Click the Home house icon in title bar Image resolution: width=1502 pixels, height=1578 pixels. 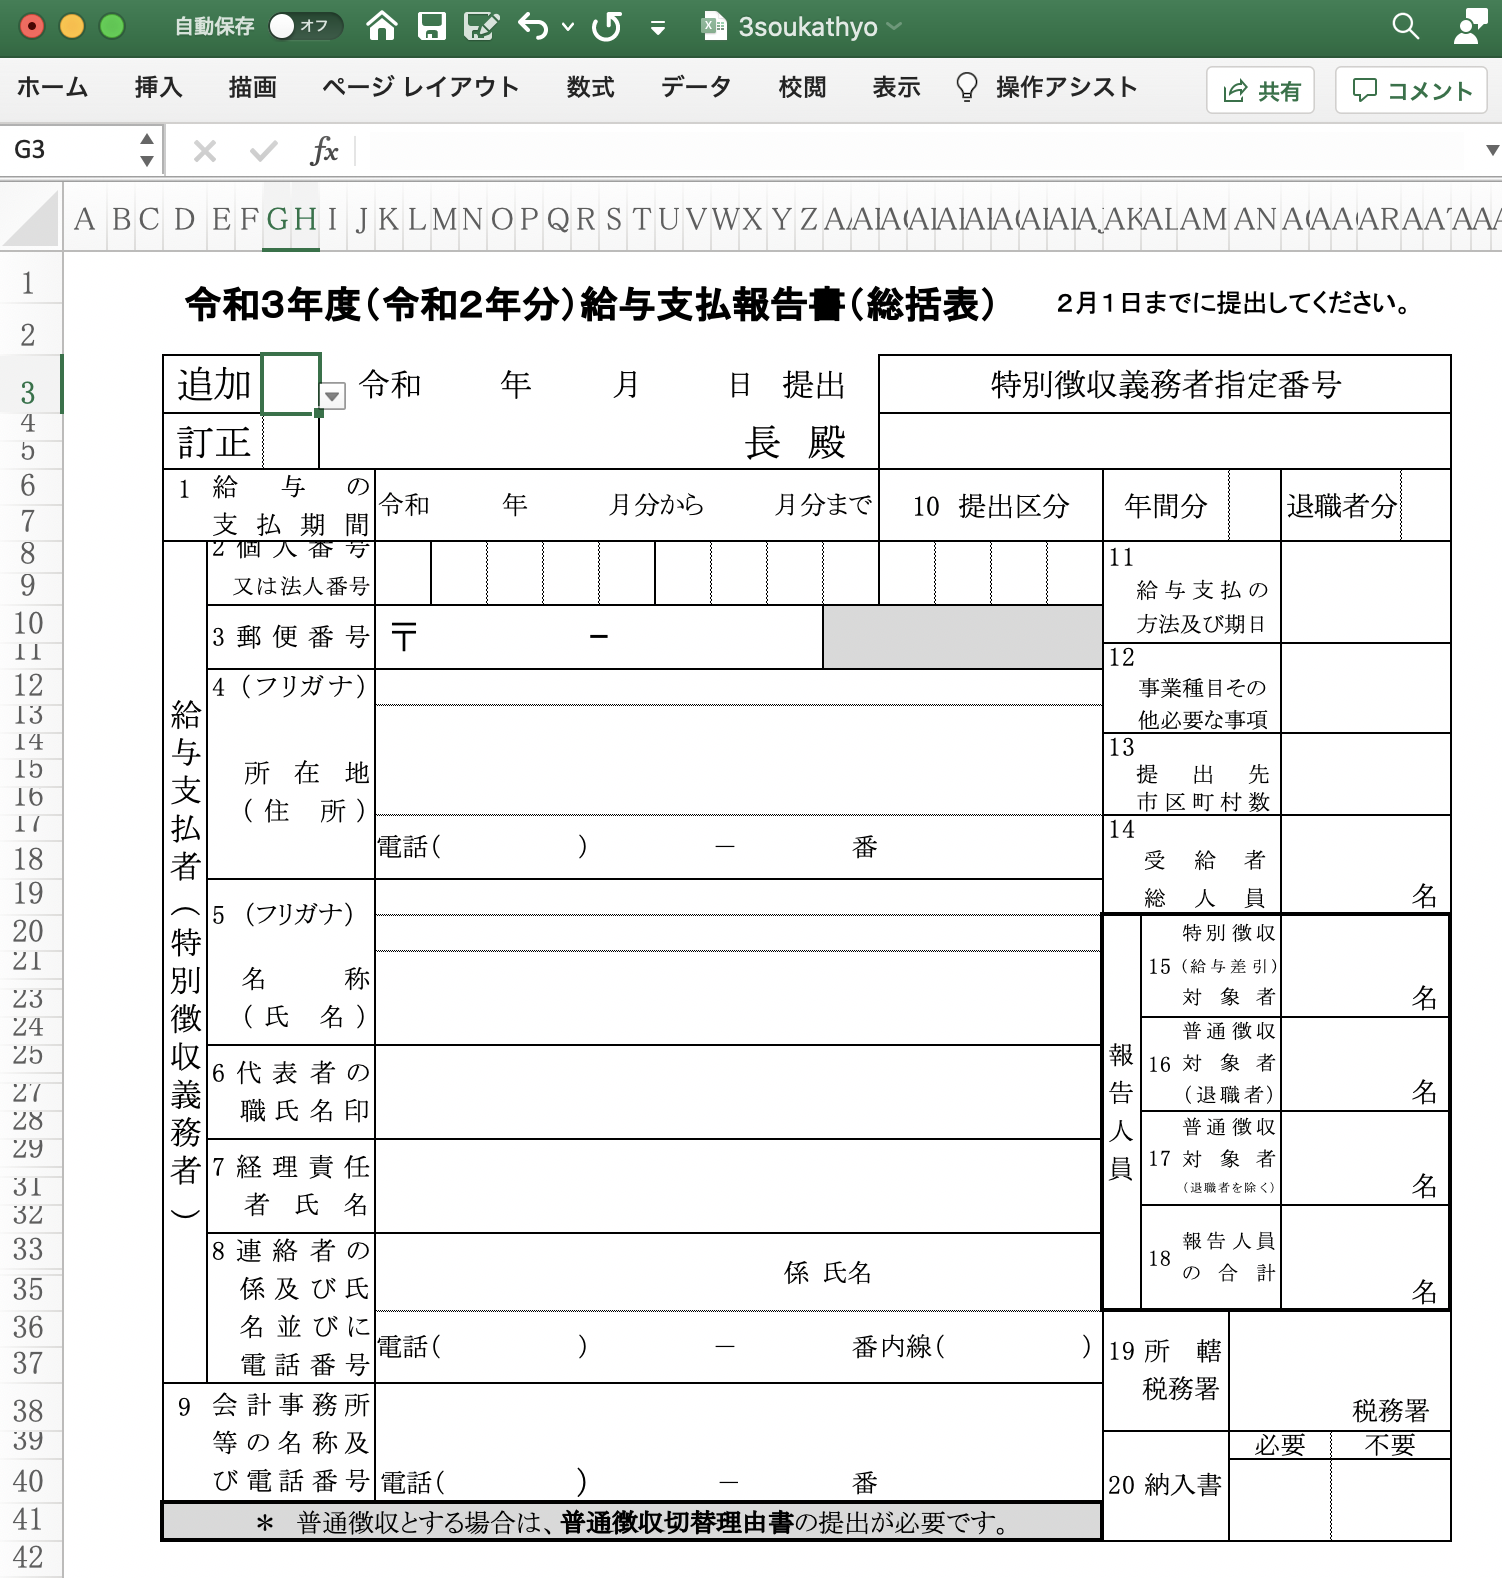pos(382,26)
